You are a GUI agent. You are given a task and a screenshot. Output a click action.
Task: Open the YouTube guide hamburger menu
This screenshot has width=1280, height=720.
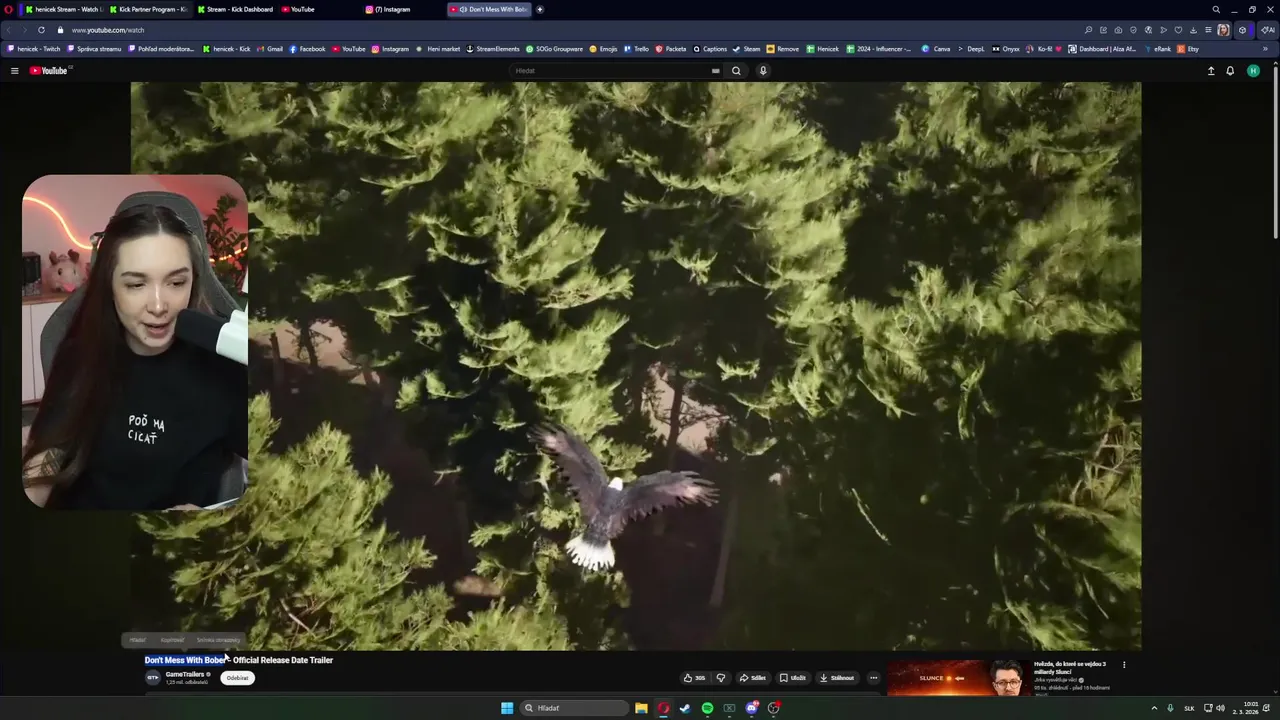tap(14, 70)
